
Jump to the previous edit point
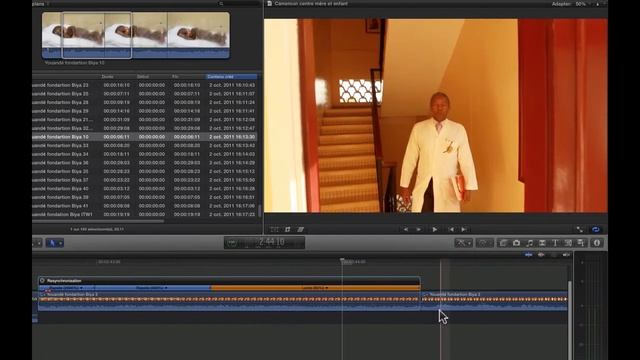point(451,229)
